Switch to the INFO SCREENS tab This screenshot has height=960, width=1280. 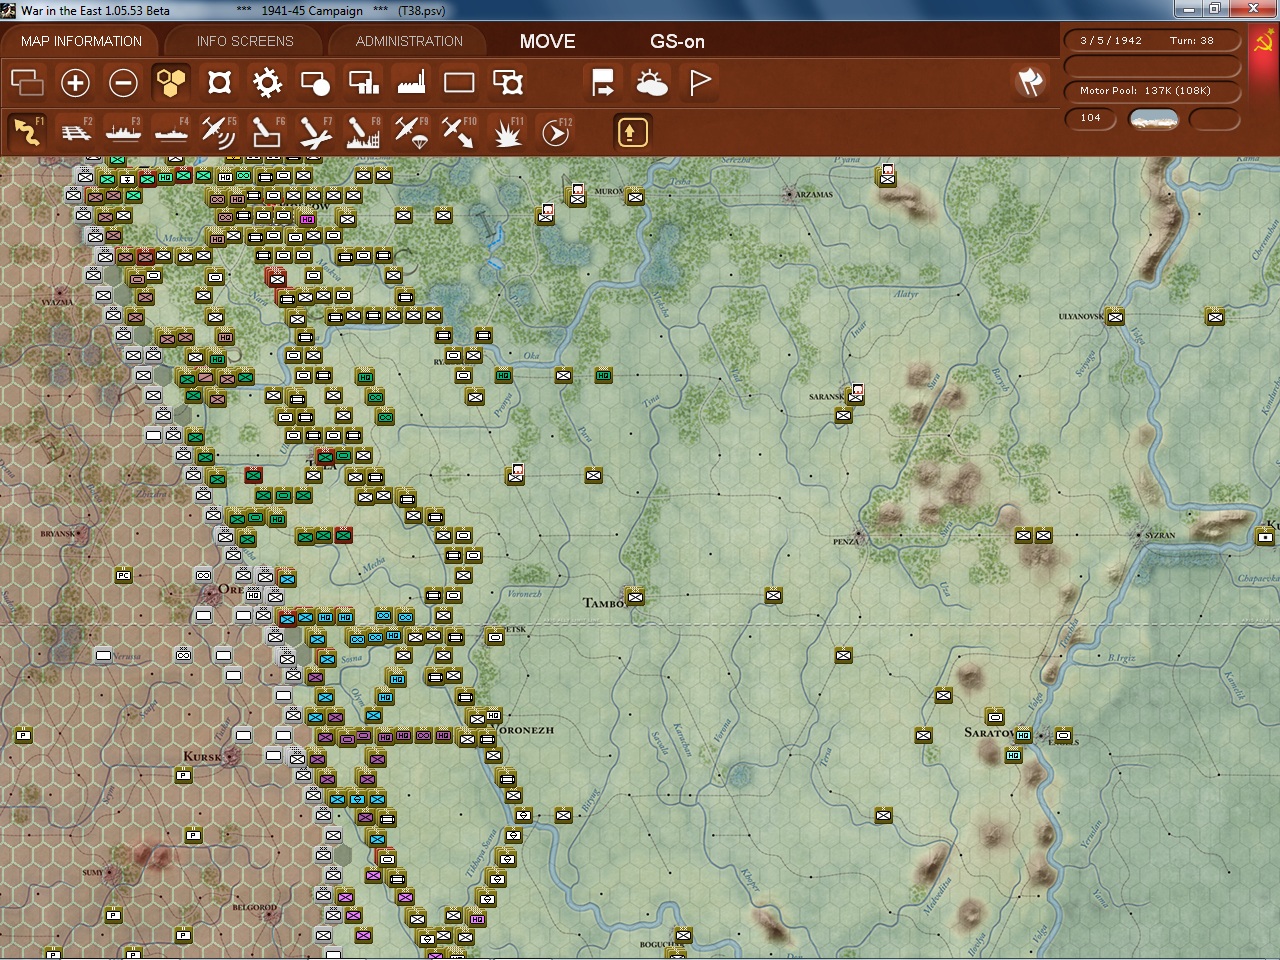coord(245,41)
